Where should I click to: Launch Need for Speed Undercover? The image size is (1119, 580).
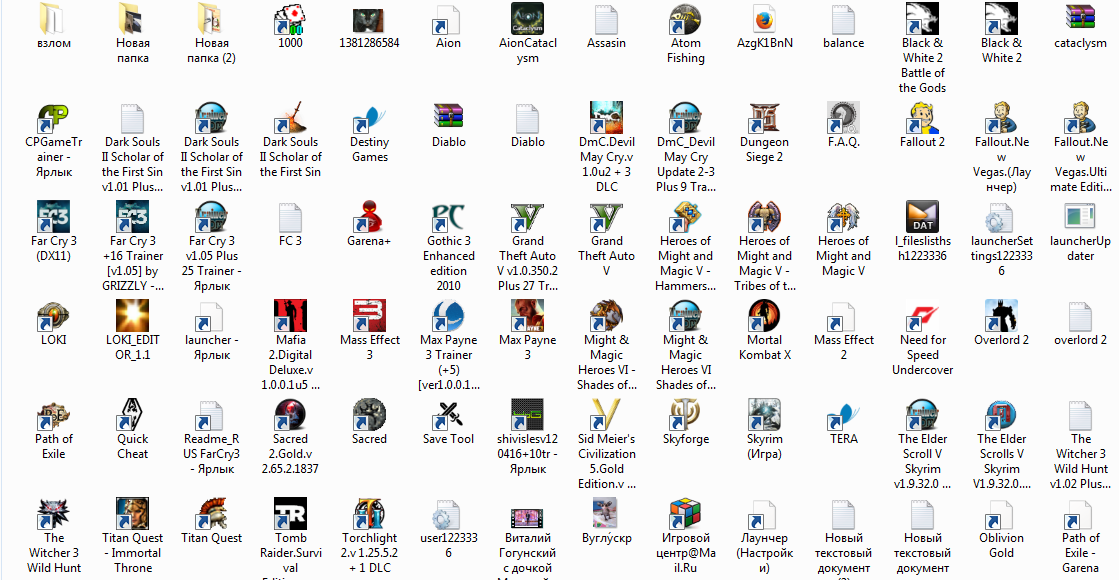pyautogui.click(x=923, y=316)
